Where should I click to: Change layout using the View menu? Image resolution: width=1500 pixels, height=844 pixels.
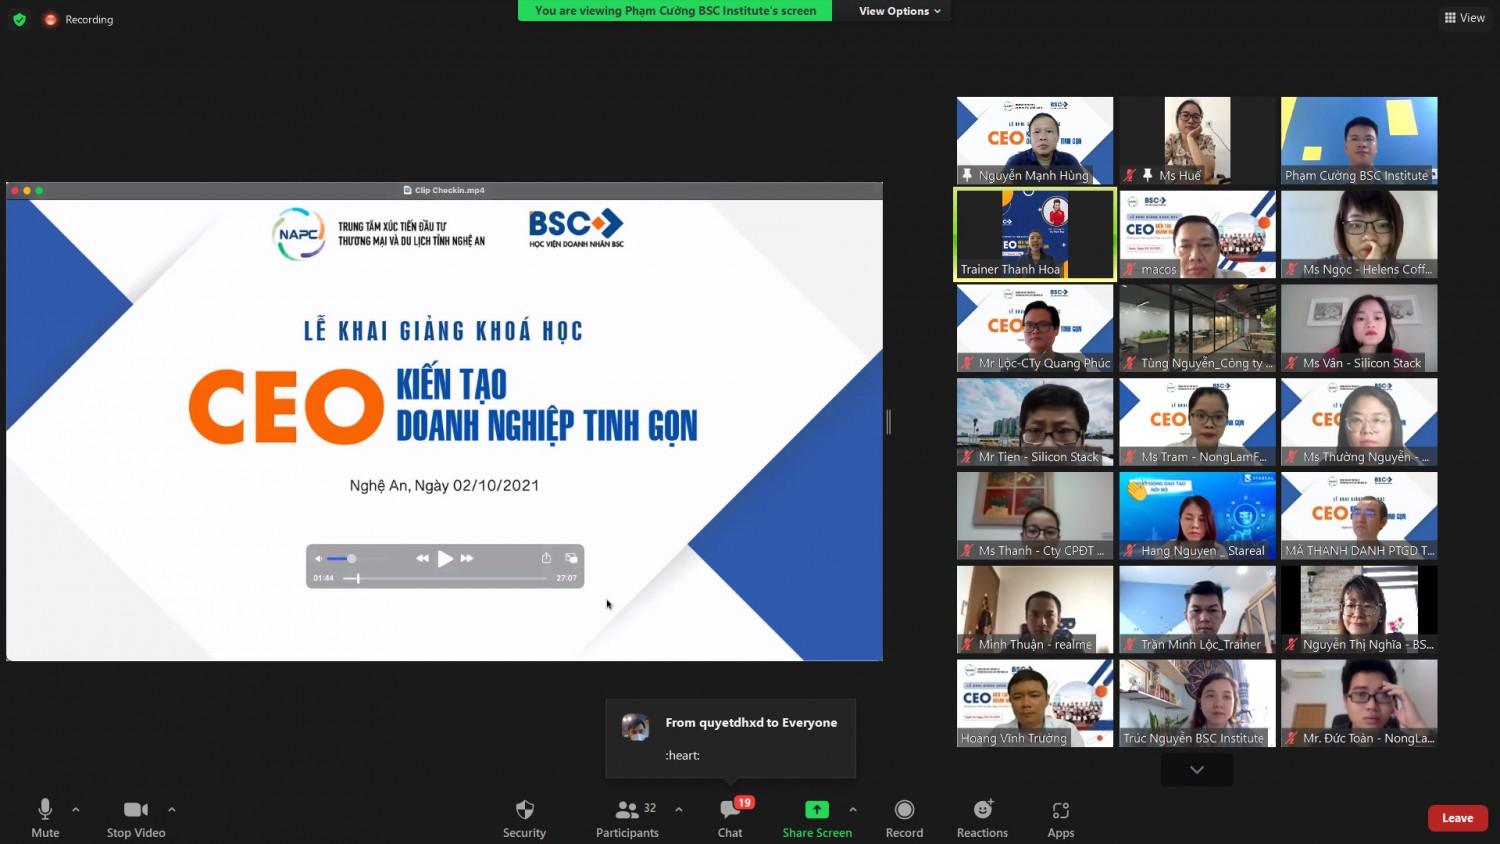click(x=1464, y=18)
